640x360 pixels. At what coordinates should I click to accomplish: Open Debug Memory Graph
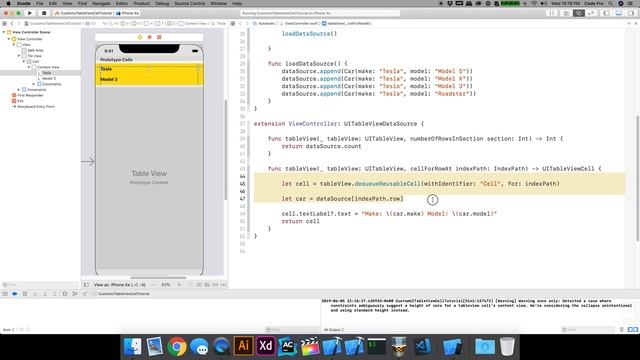(x=75, y=294)
